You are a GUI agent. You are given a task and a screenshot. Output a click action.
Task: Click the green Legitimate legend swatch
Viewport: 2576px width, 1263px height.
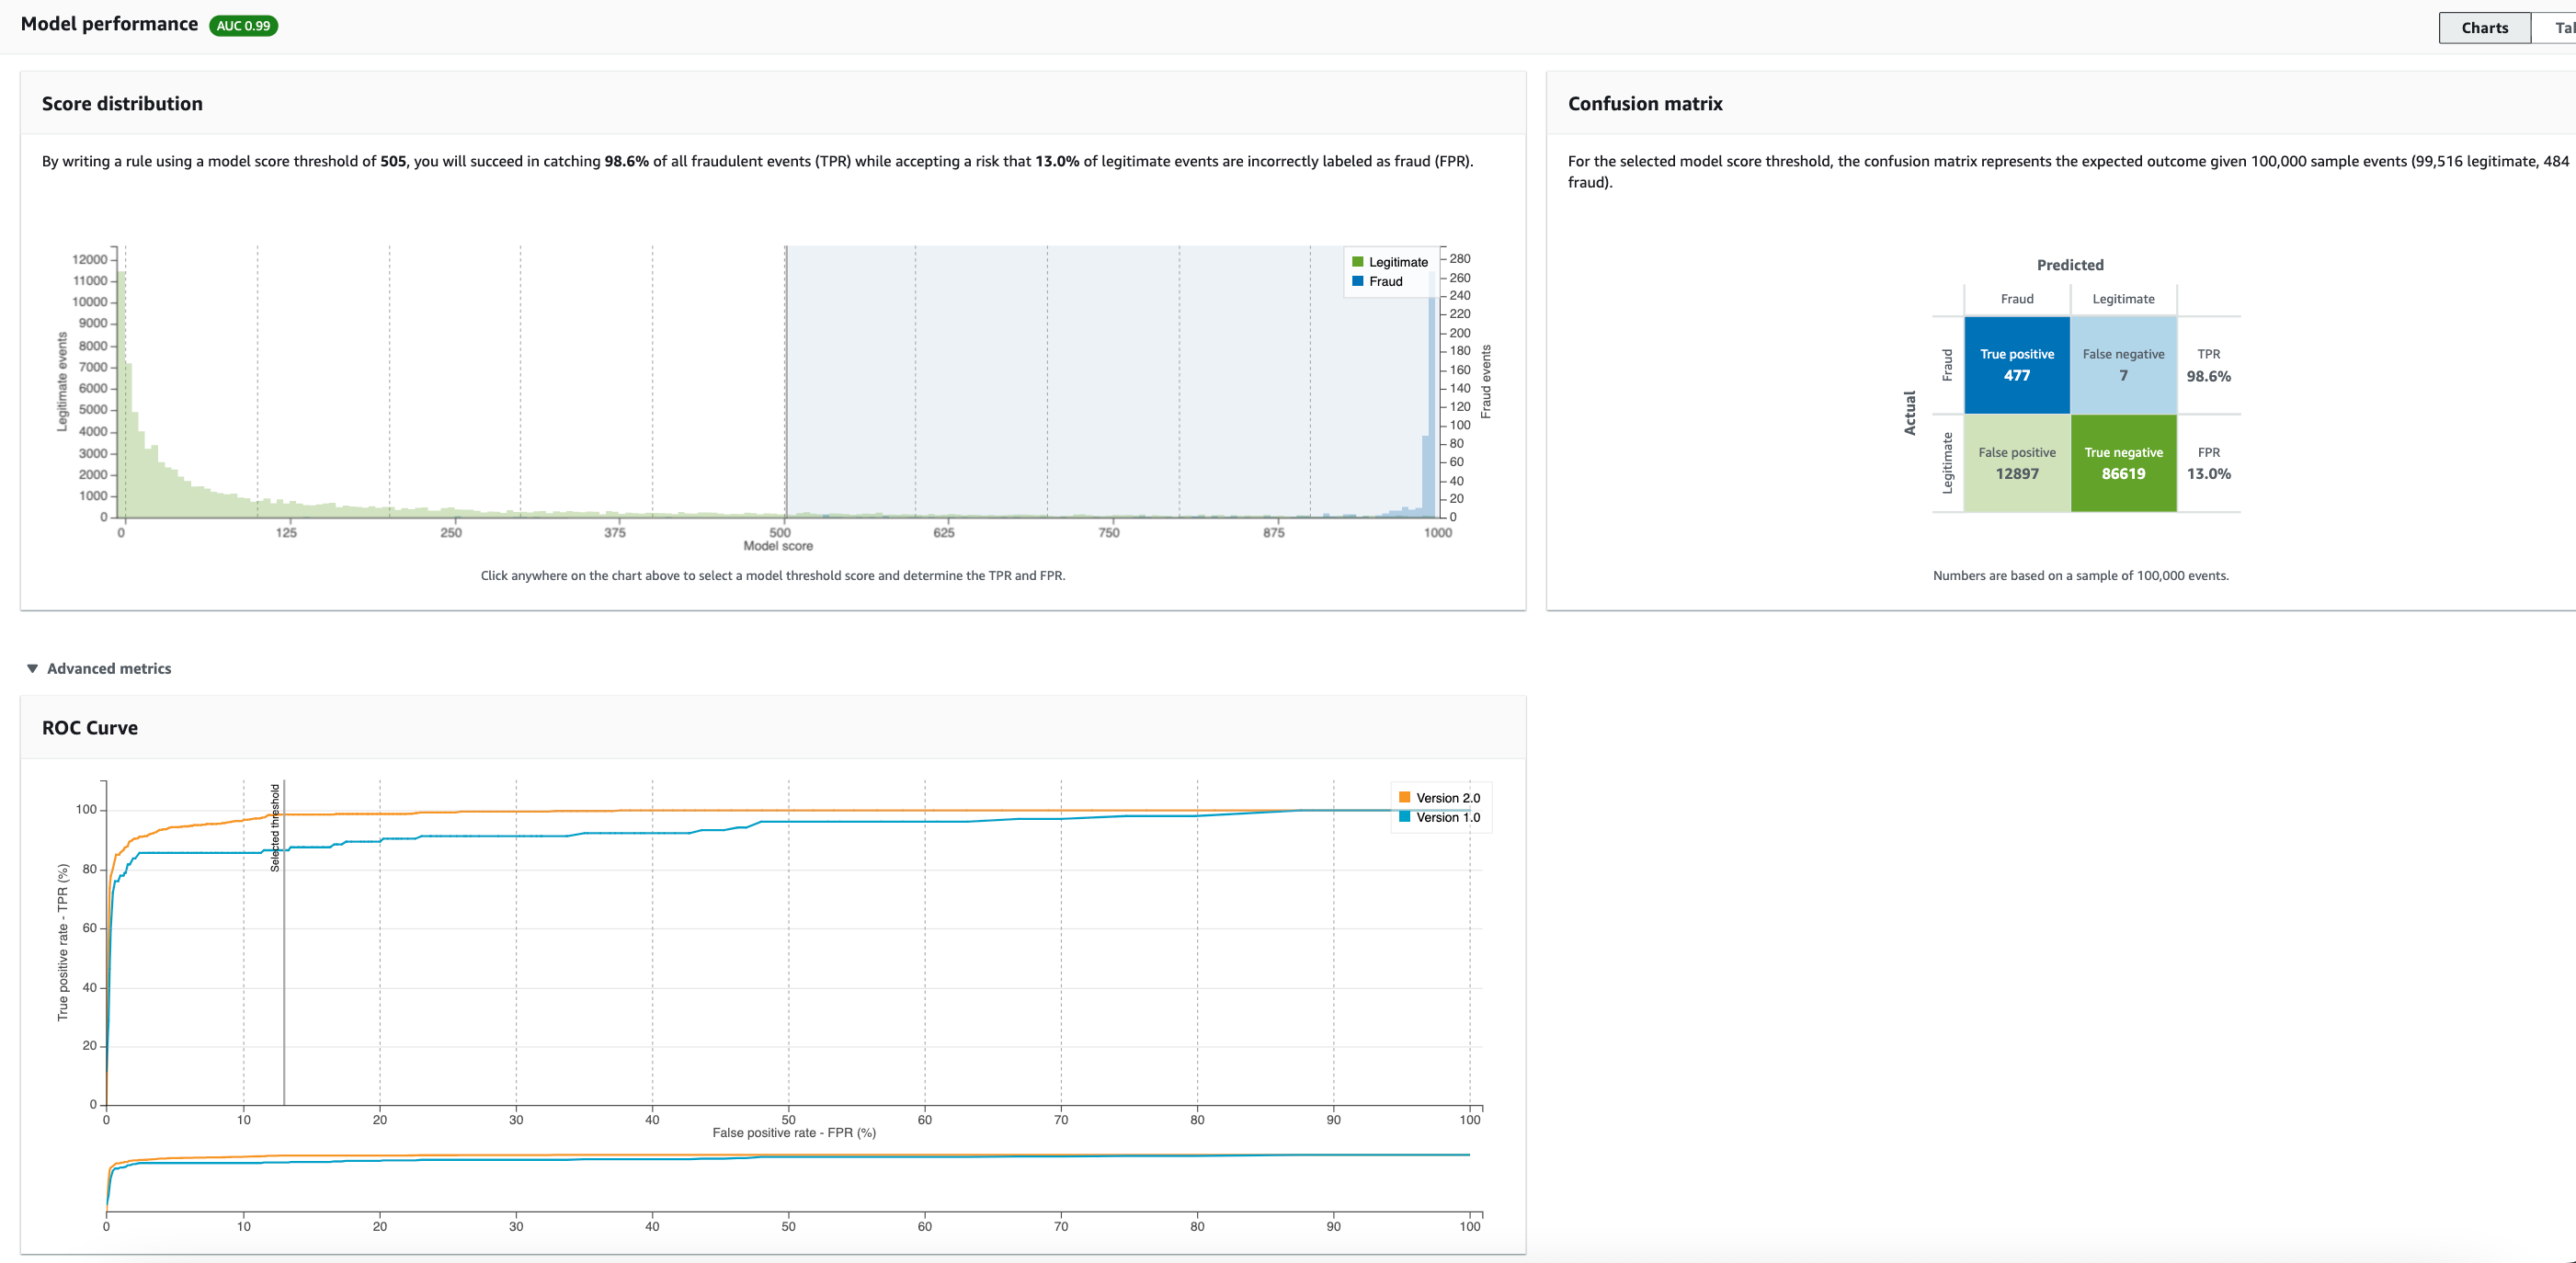(1357, 262)
